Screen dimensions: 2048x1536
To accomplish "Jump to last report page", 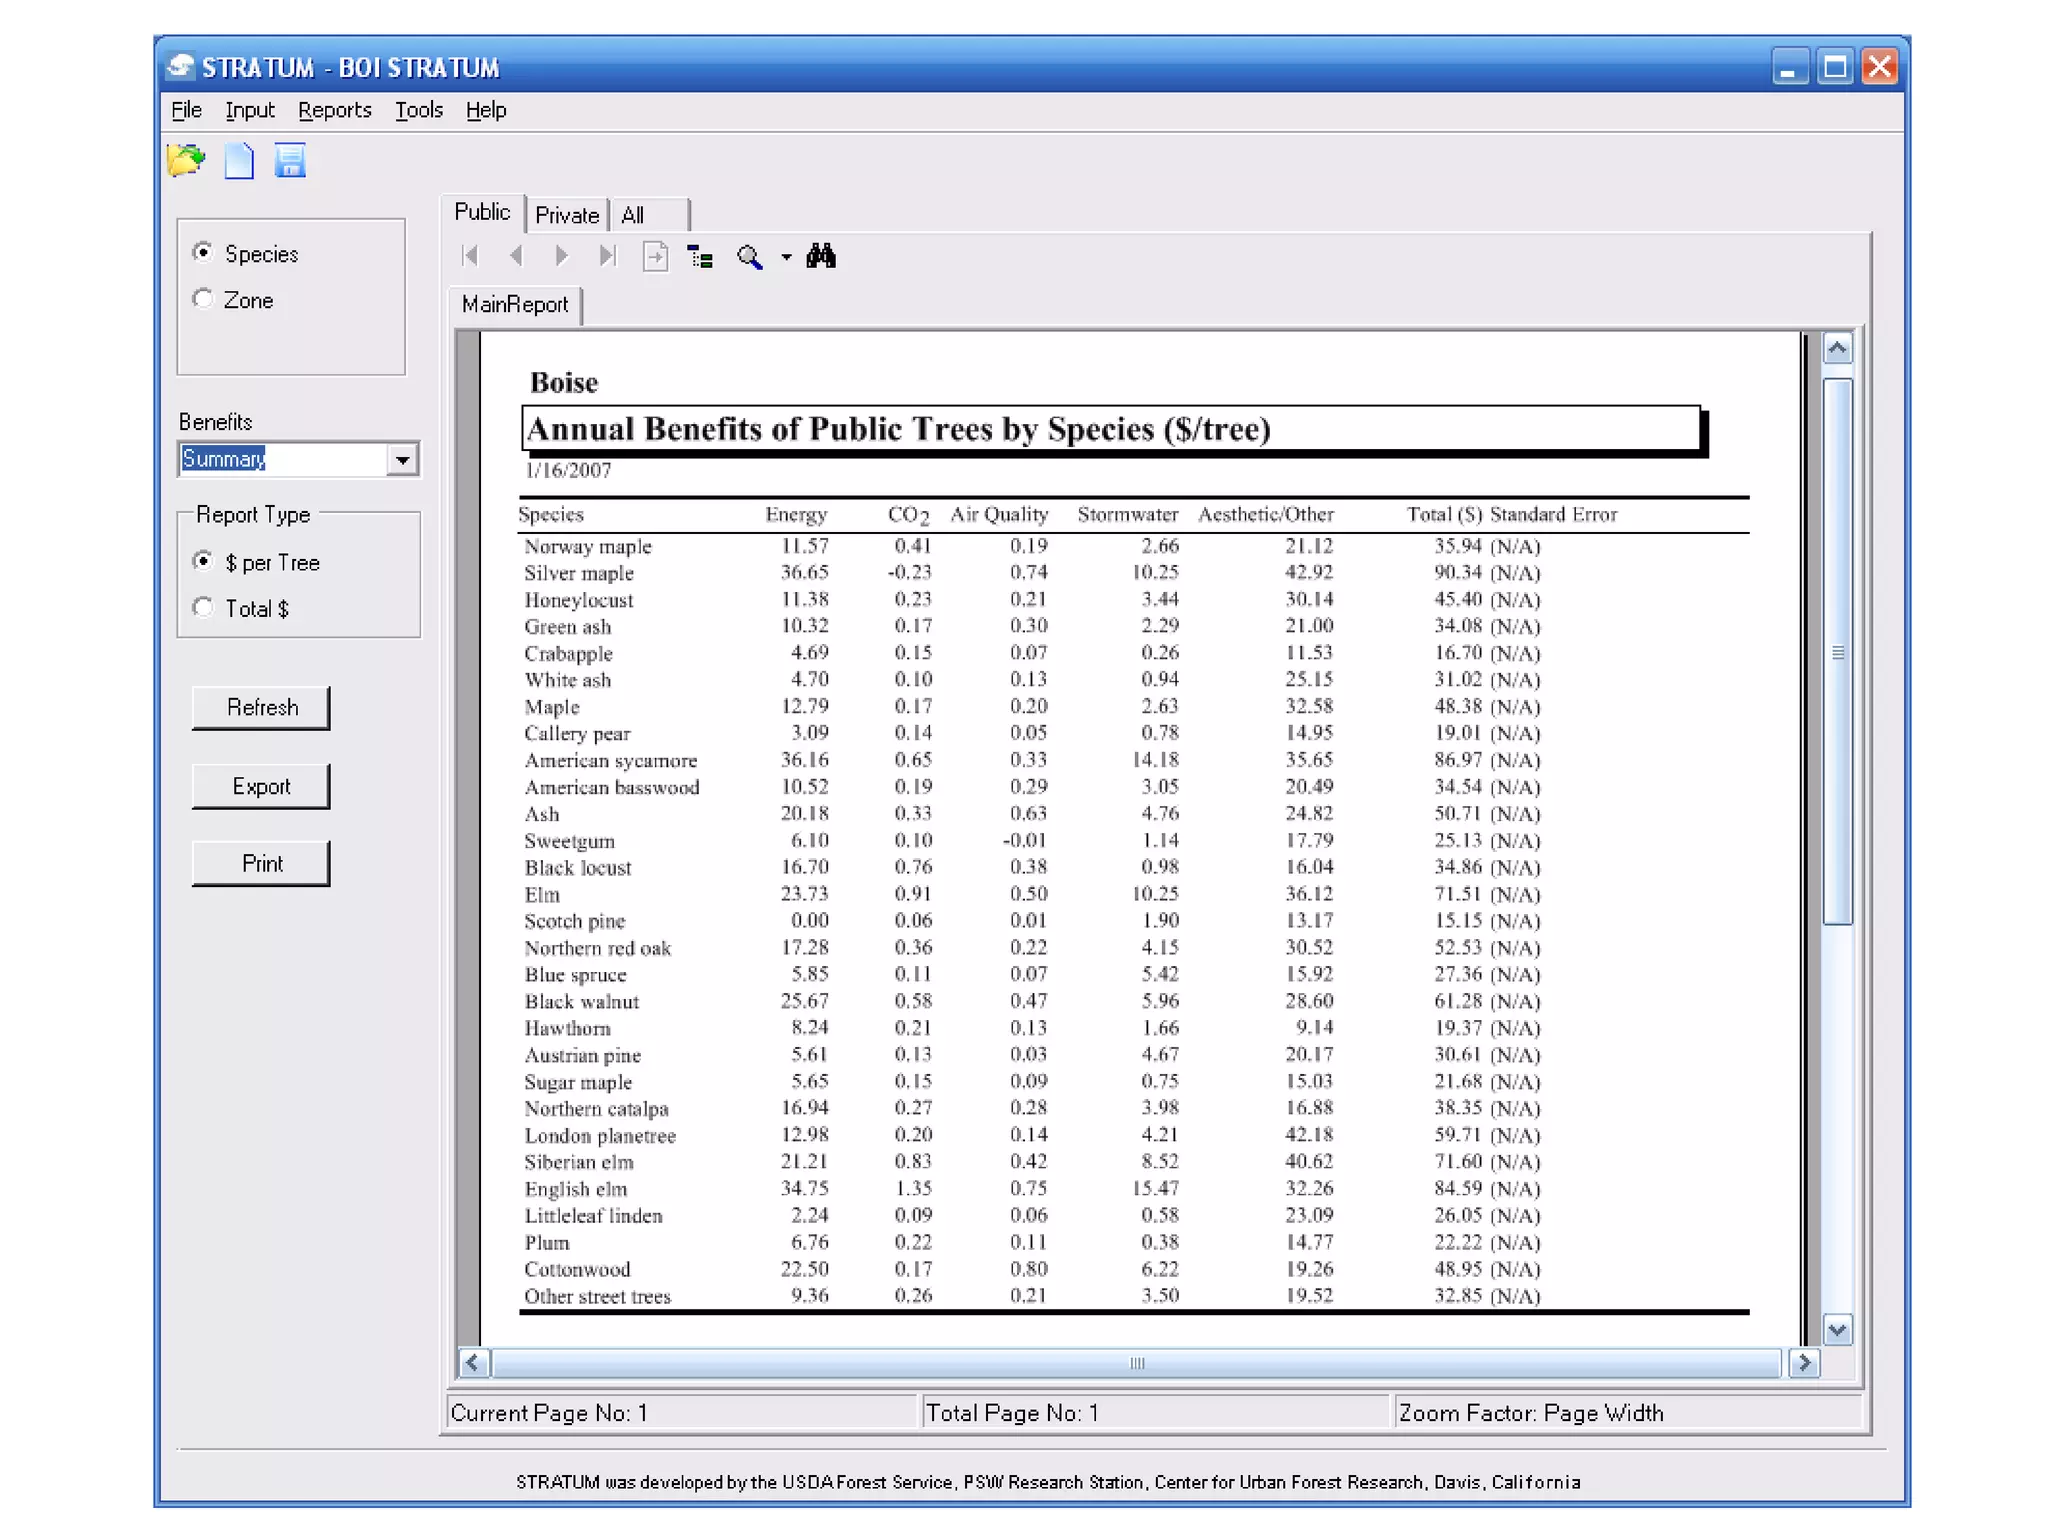I will (607, 256).
